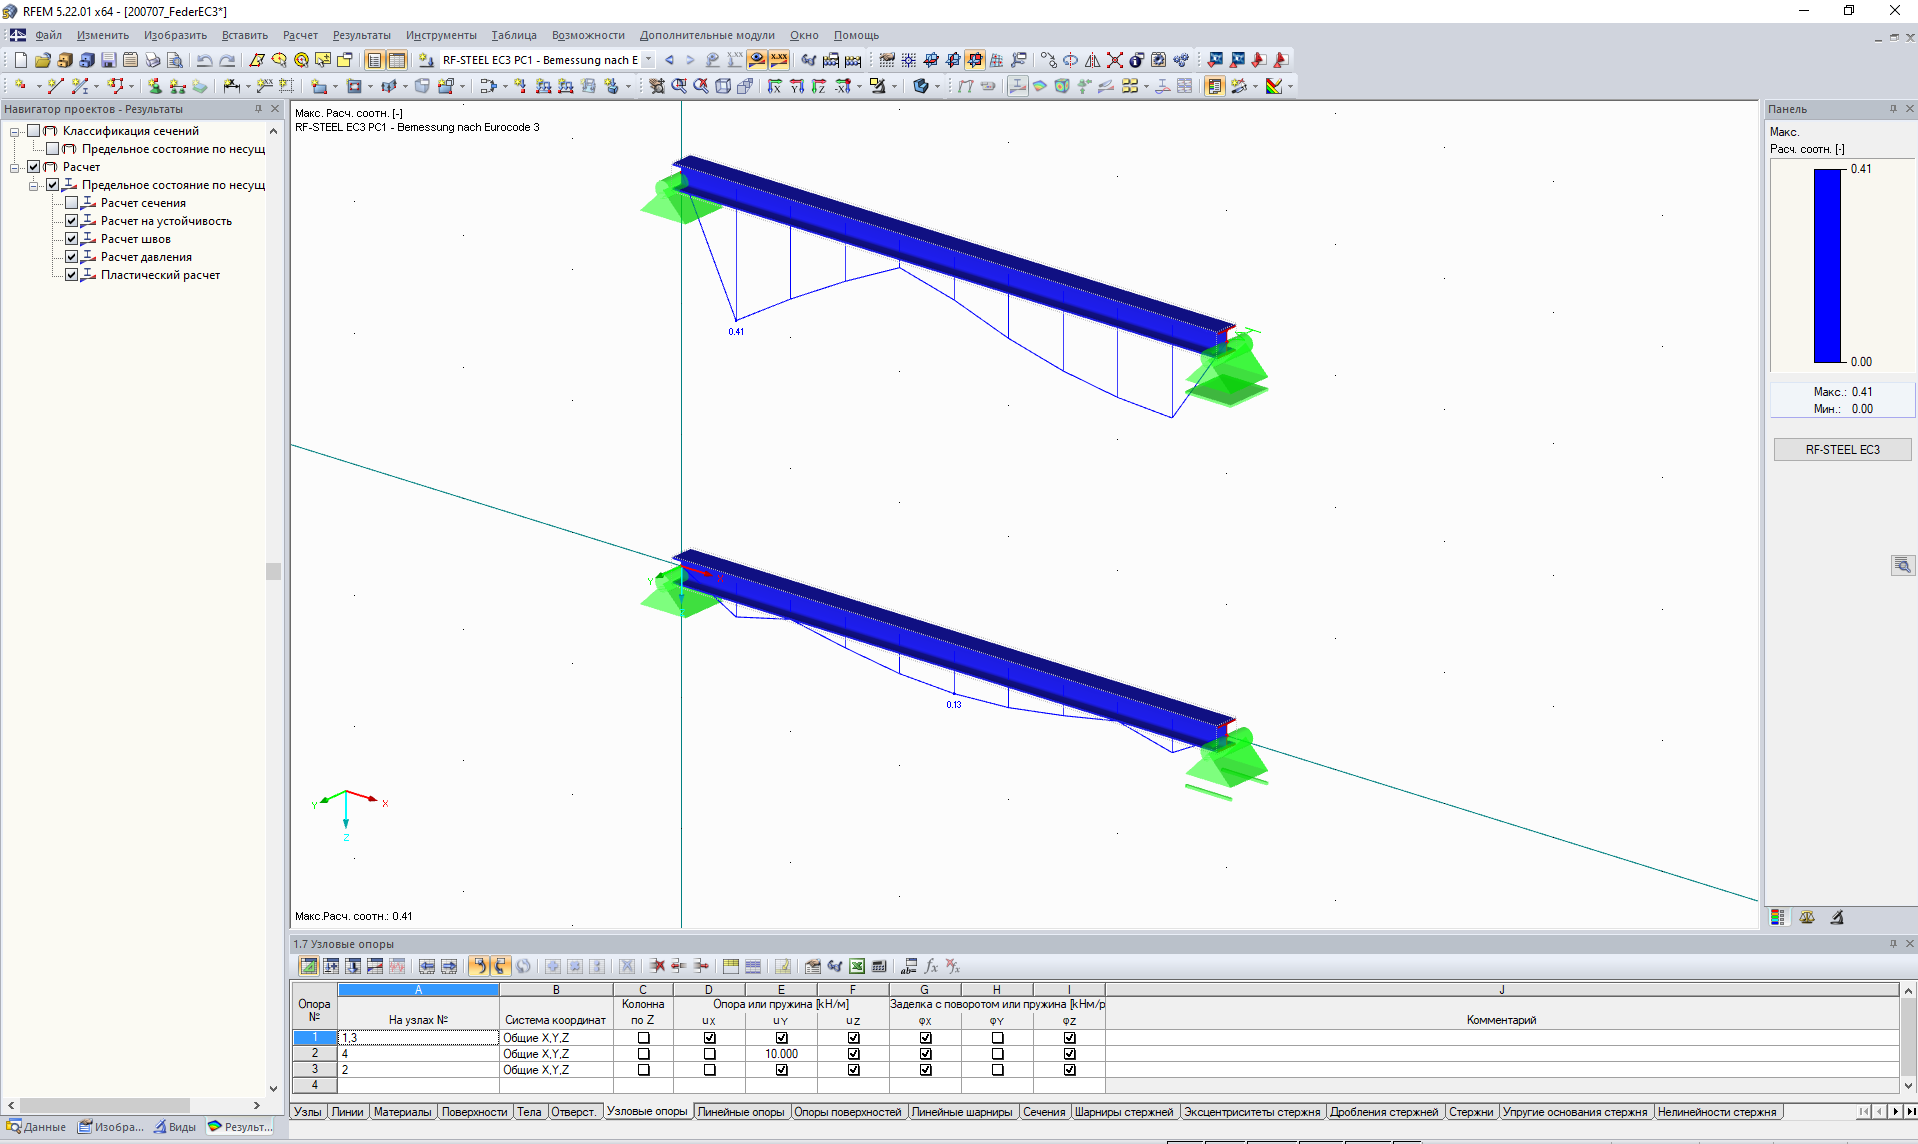Click Общие X,Y,Z cell in support row 2

point(556,1054)
